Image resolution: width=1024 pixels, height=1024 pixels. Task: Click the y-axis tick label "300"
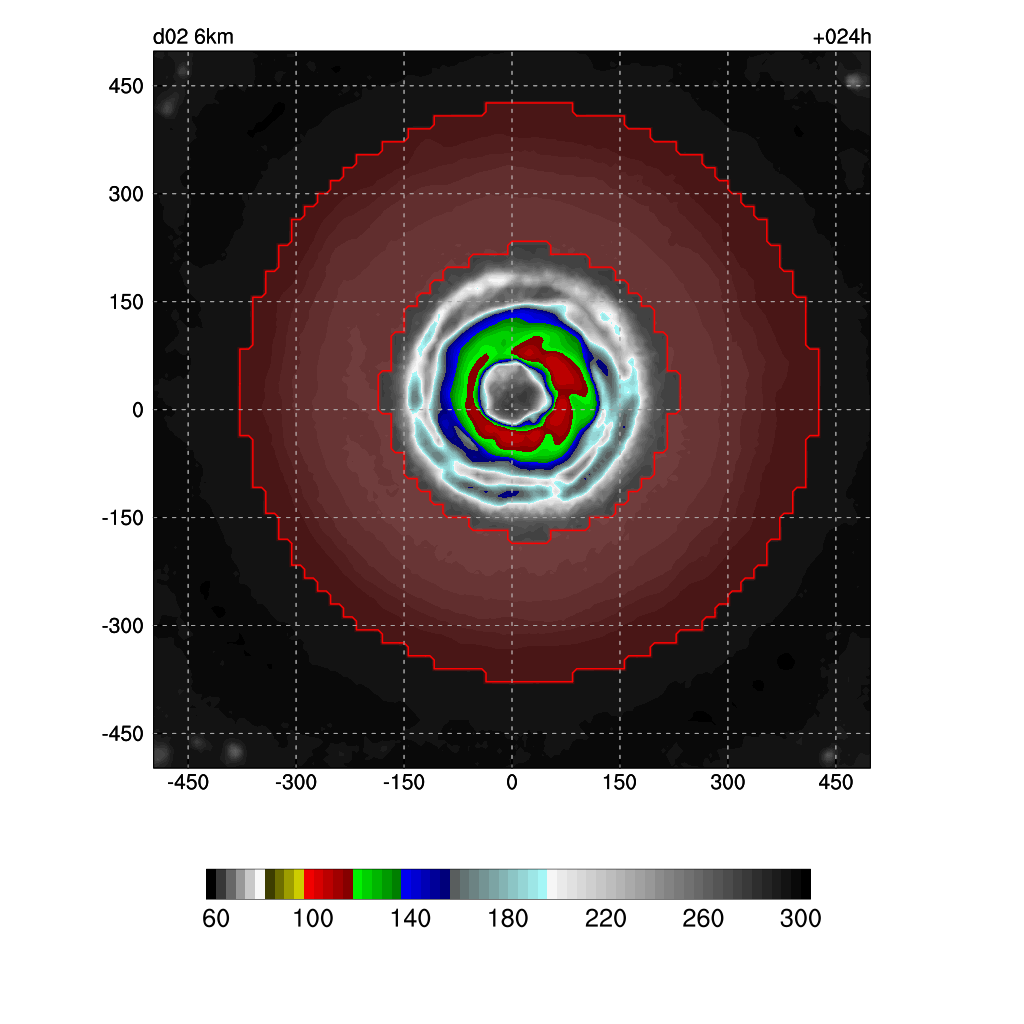coord(126,194)
